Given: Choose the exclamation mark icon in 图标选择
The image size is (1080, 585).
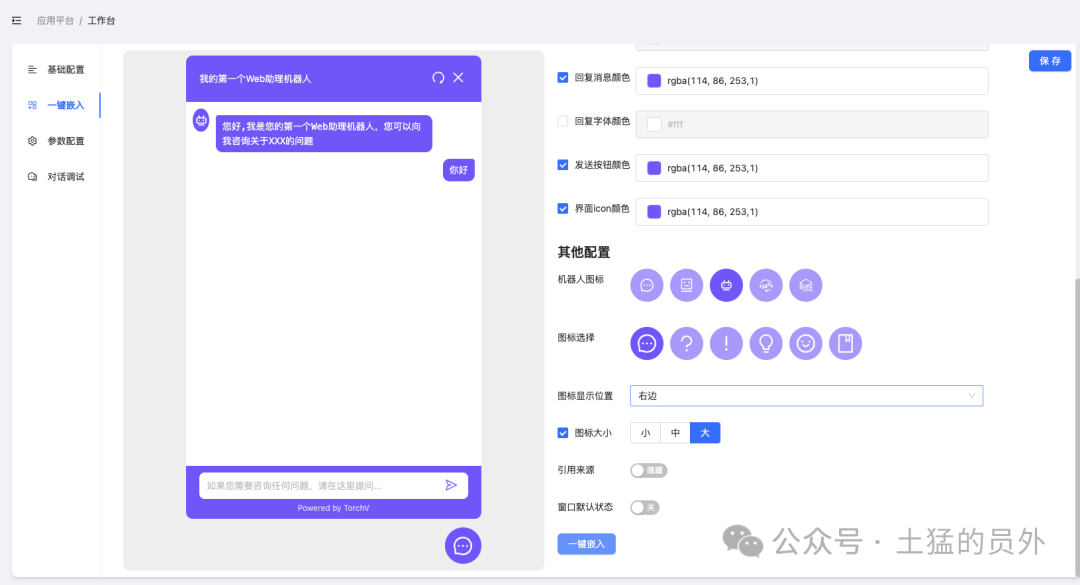Looking at the screenshot, I should (726, 343).
